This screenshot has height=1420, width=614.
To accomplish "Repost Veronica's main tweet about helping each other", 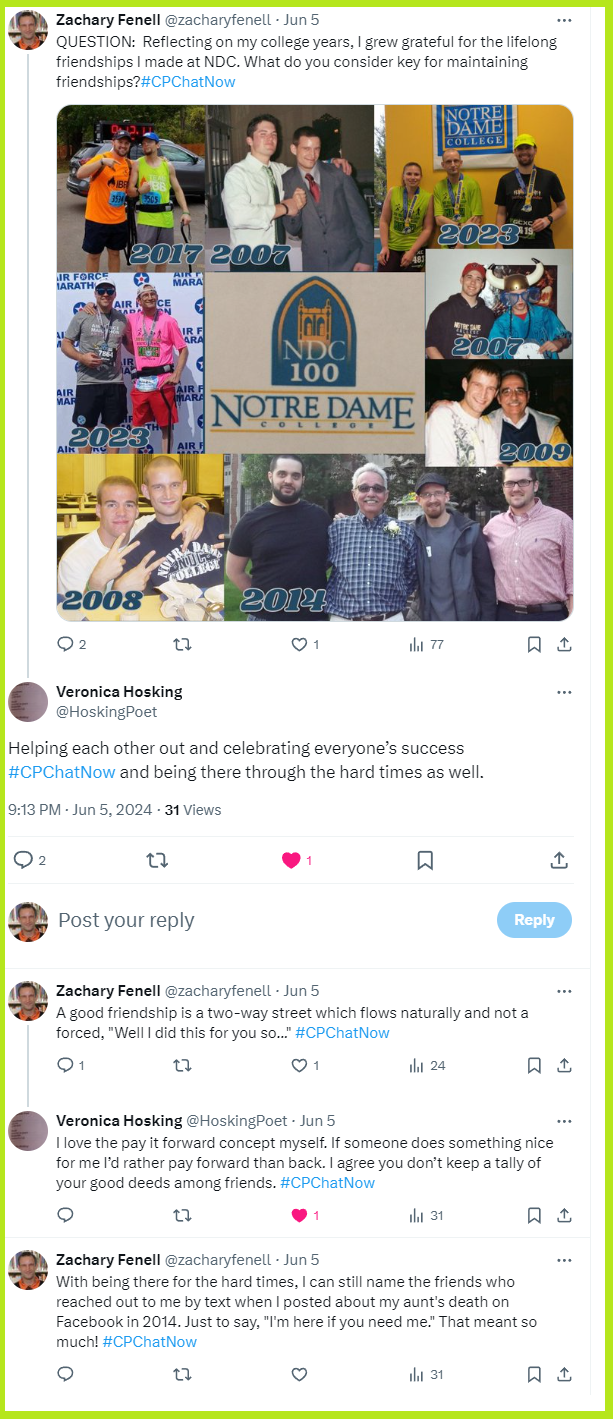I will (x=157, y=860).
